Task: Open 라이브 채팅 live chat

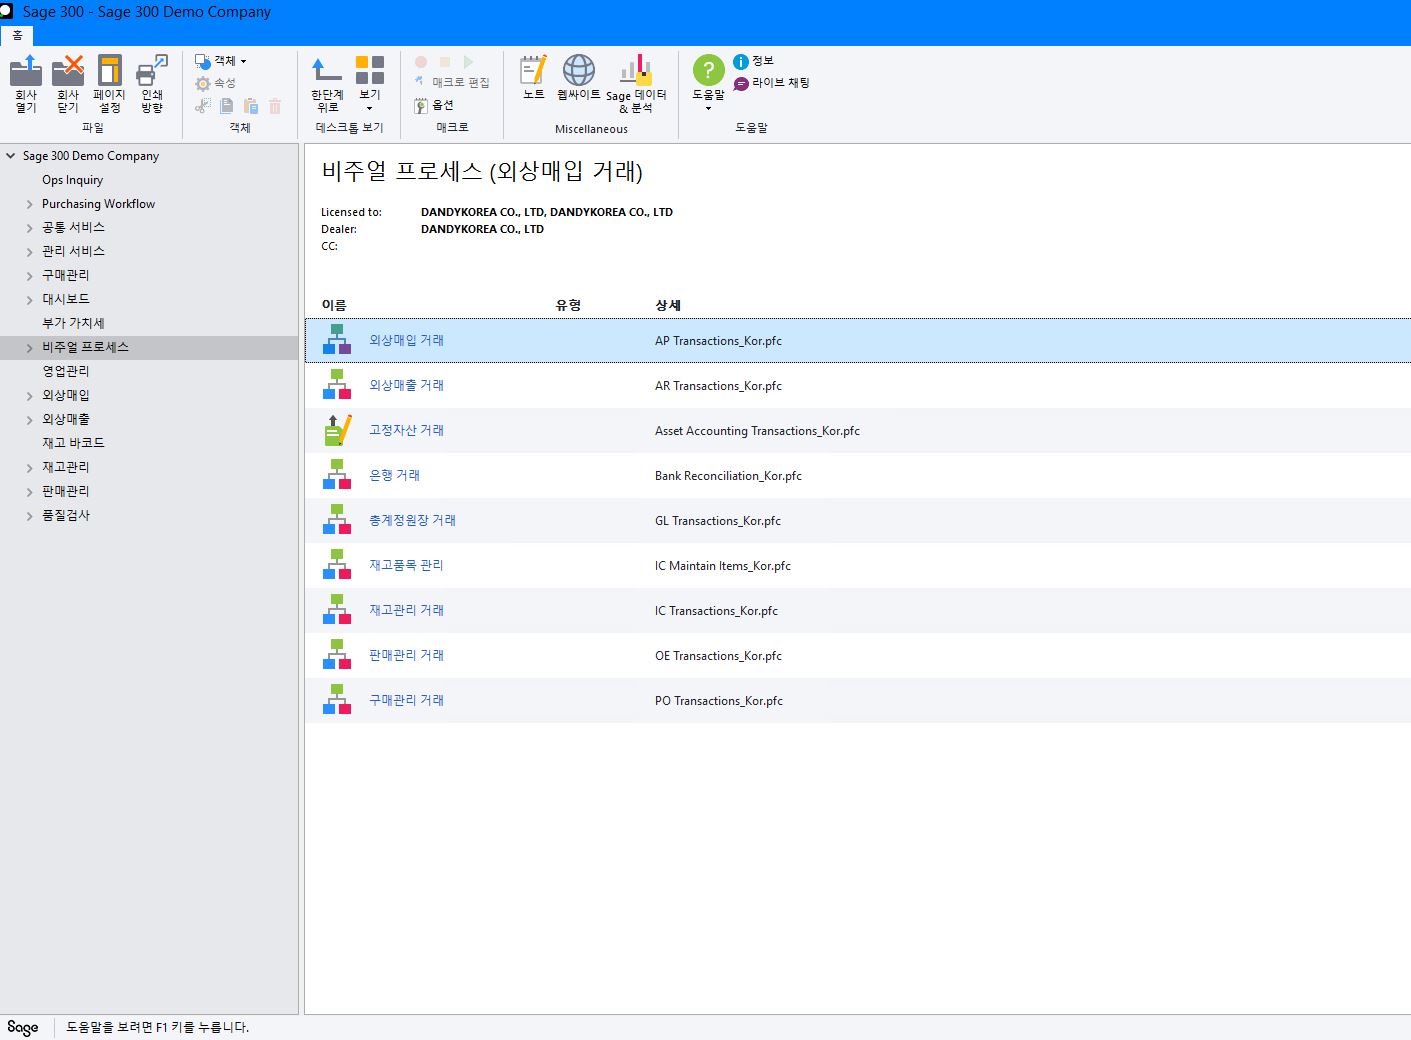Action: [x=771, y=83]
